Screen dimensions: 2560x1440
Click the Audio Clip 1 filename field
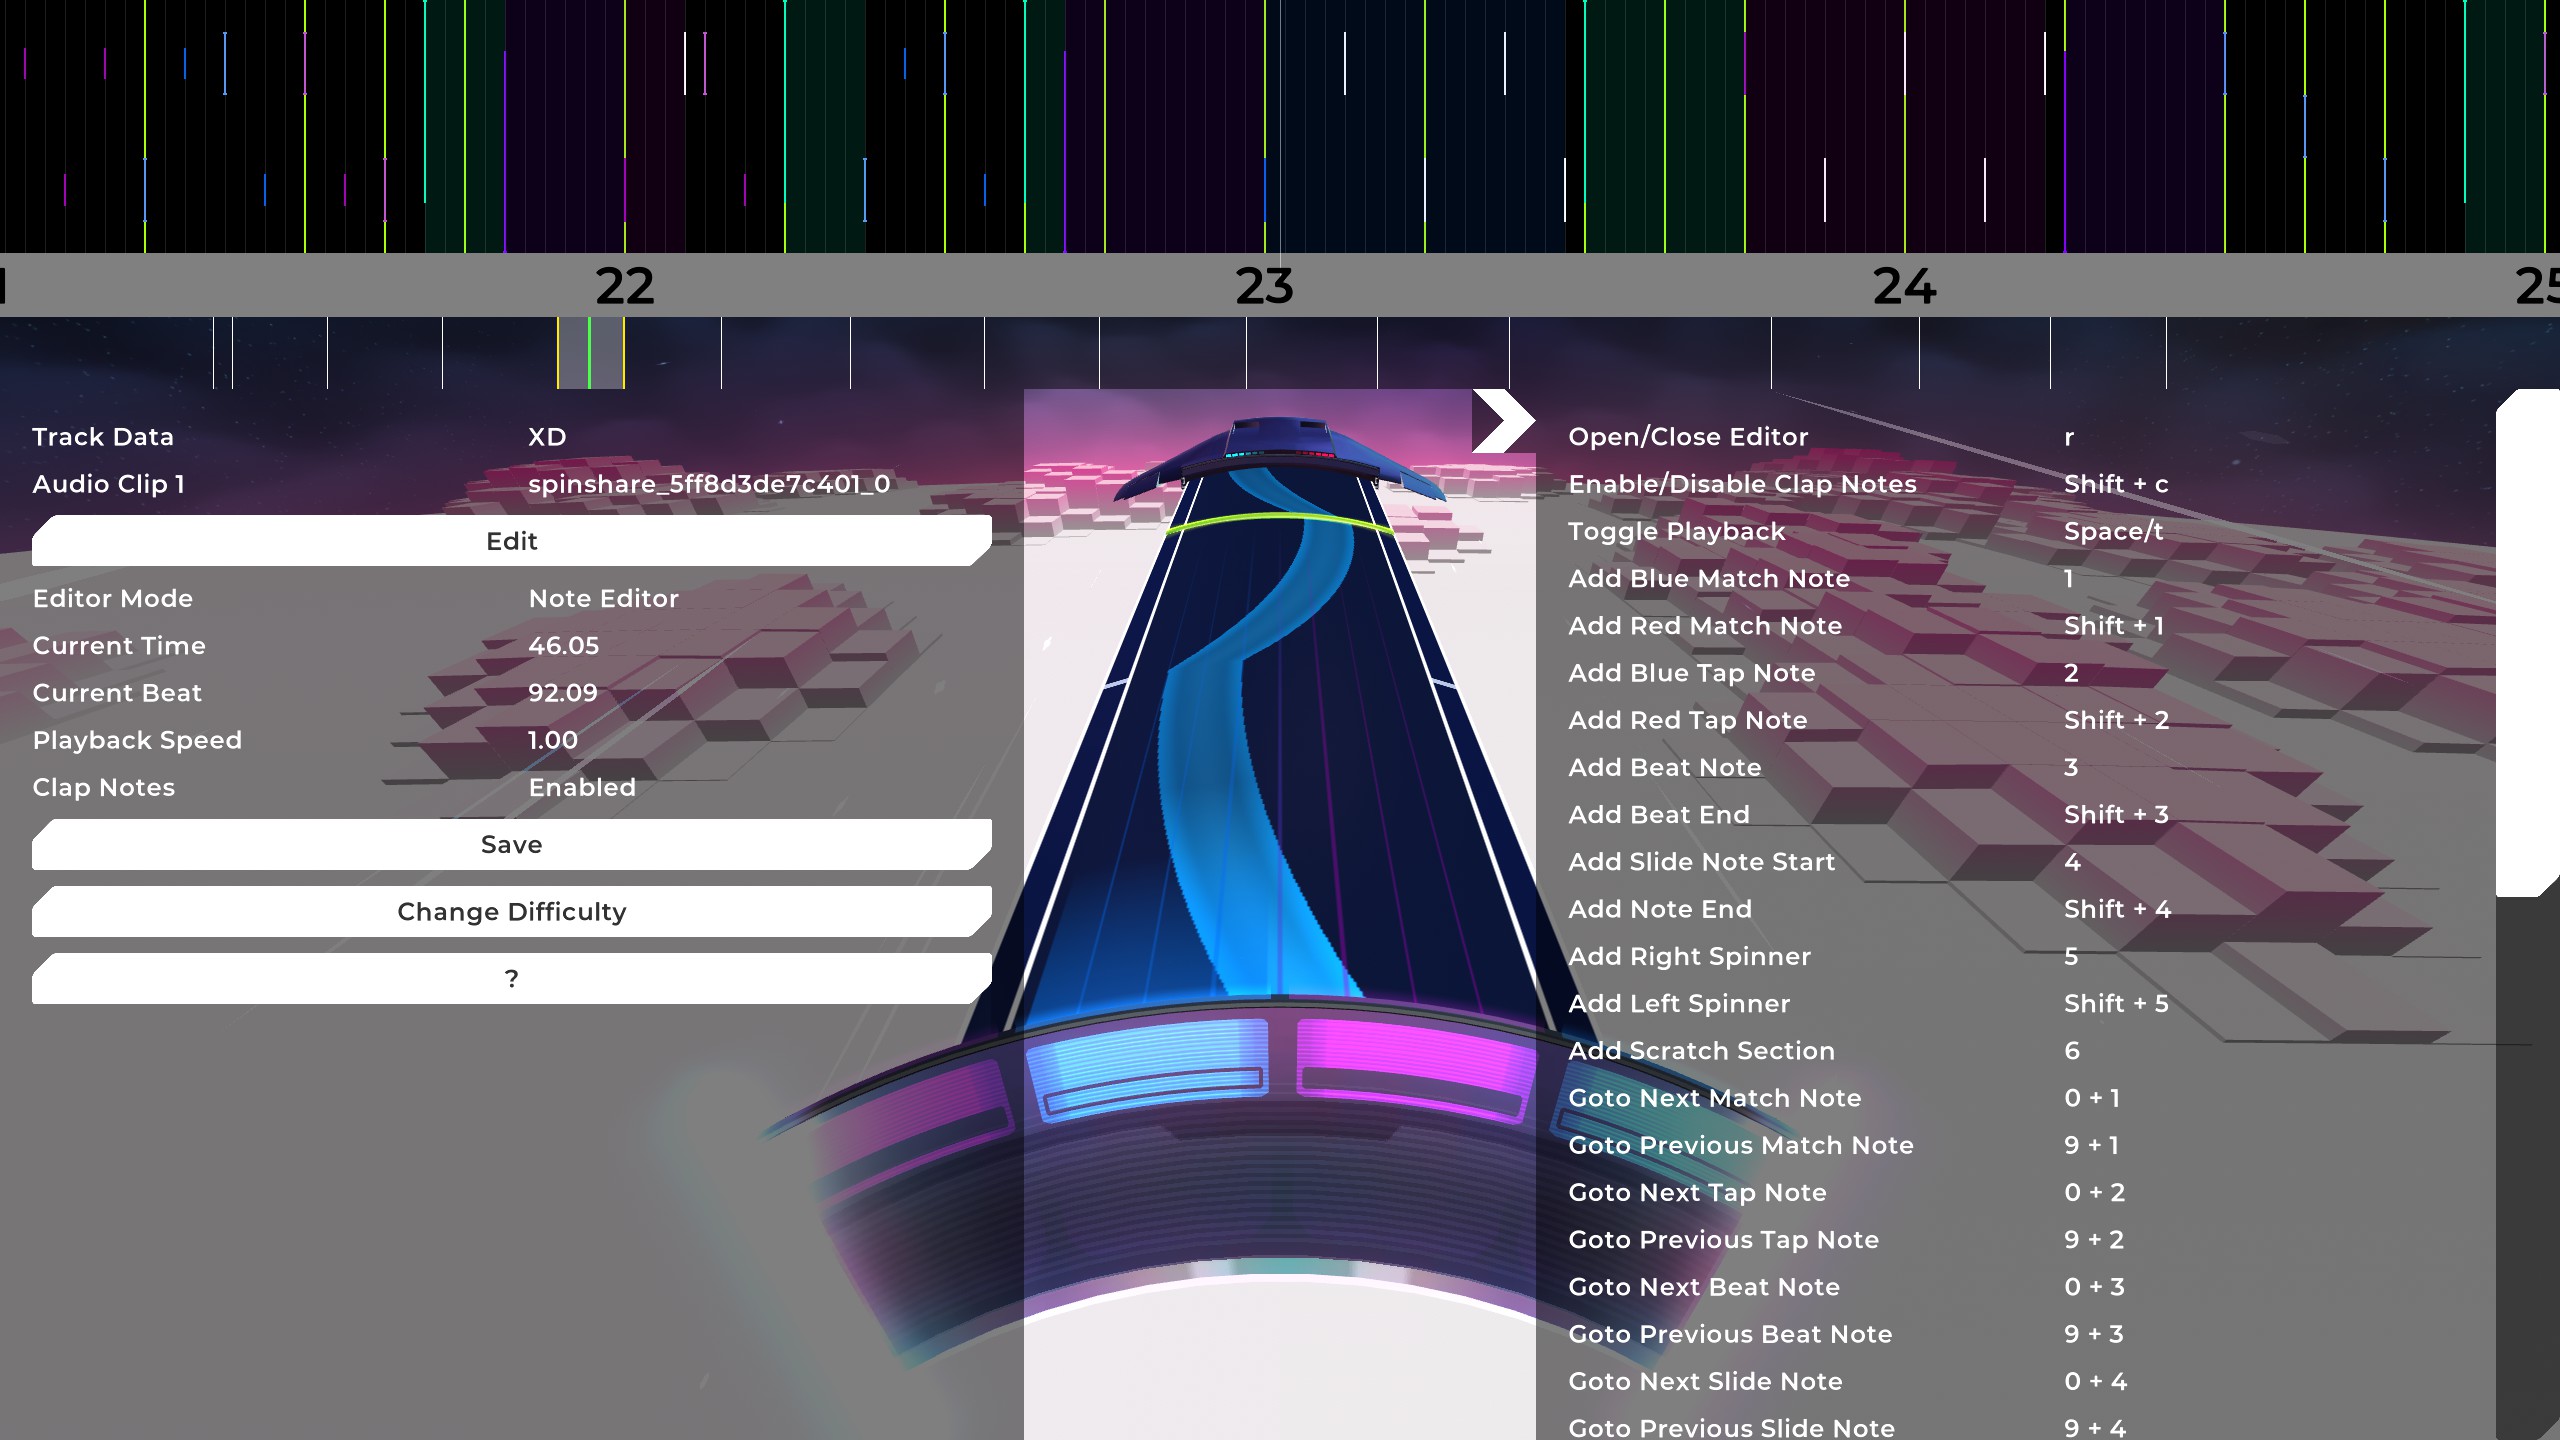pos(708,485)
